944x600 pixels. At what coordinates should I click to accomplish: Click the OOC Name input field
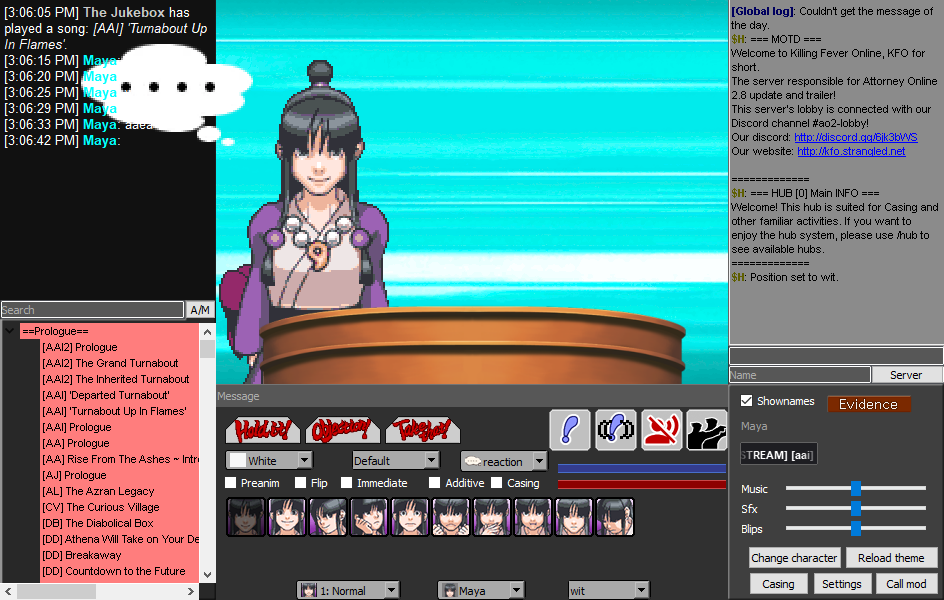[x=800, y=375]
